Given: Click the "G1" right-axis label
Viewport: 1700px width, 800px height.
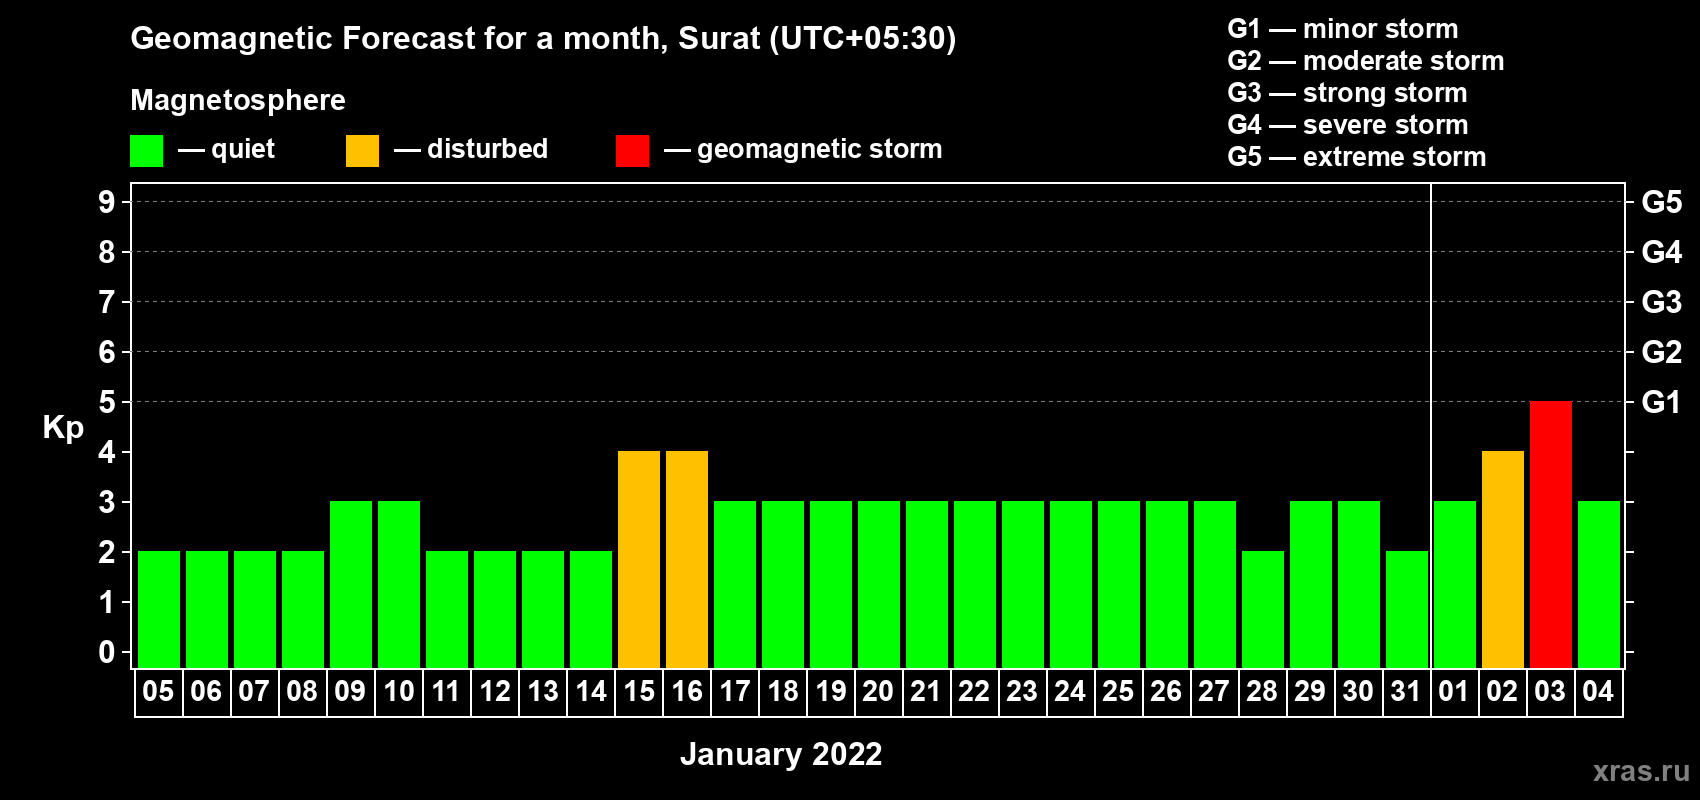Looking at the screenshot, I should click(x=1662, y=402).
